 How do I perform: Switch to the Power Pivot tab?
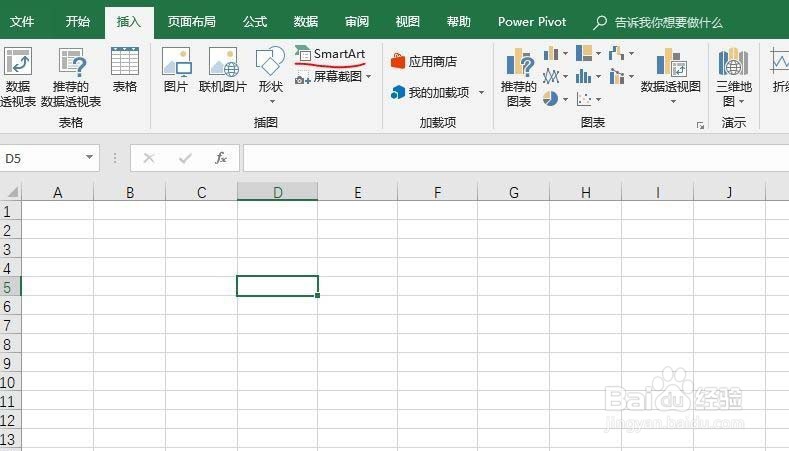pos(532,22)
